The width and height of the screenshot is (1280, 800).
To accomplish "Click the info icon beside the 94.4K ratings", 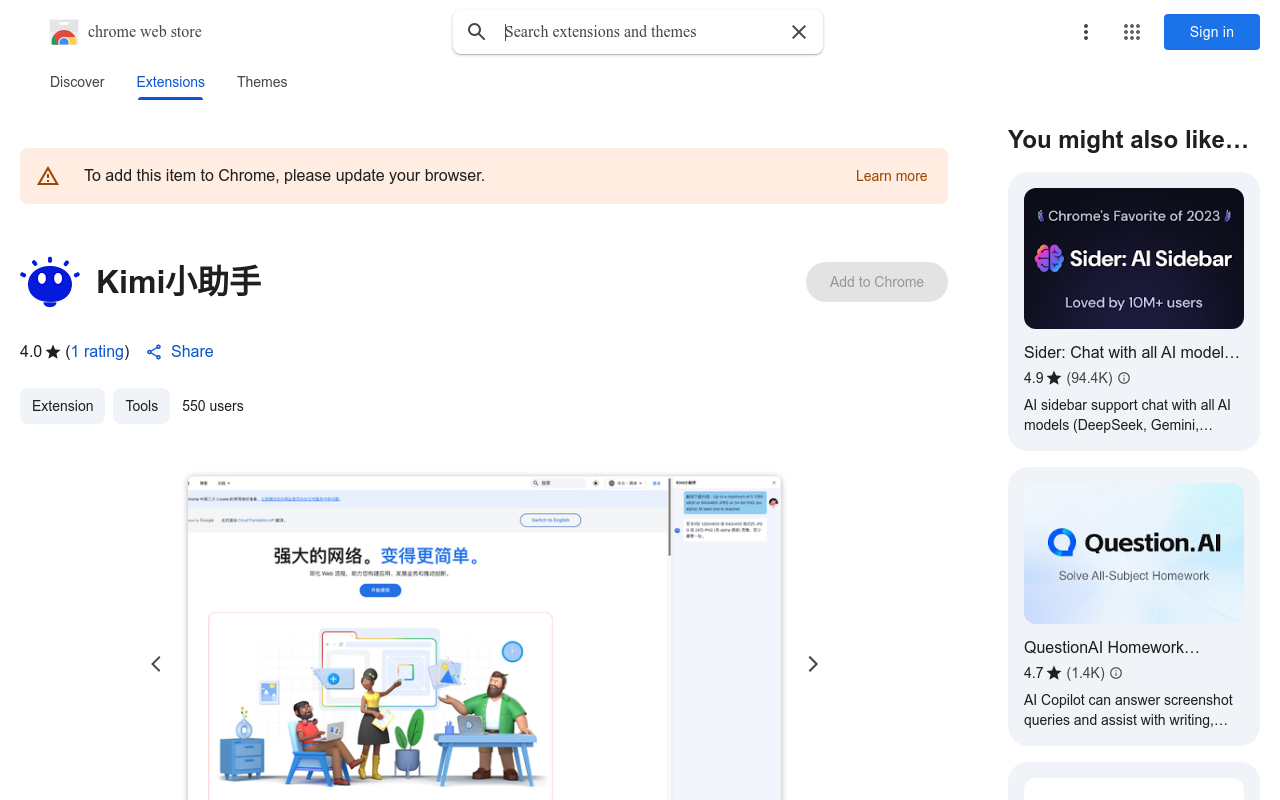I will tap(1124, 378).
